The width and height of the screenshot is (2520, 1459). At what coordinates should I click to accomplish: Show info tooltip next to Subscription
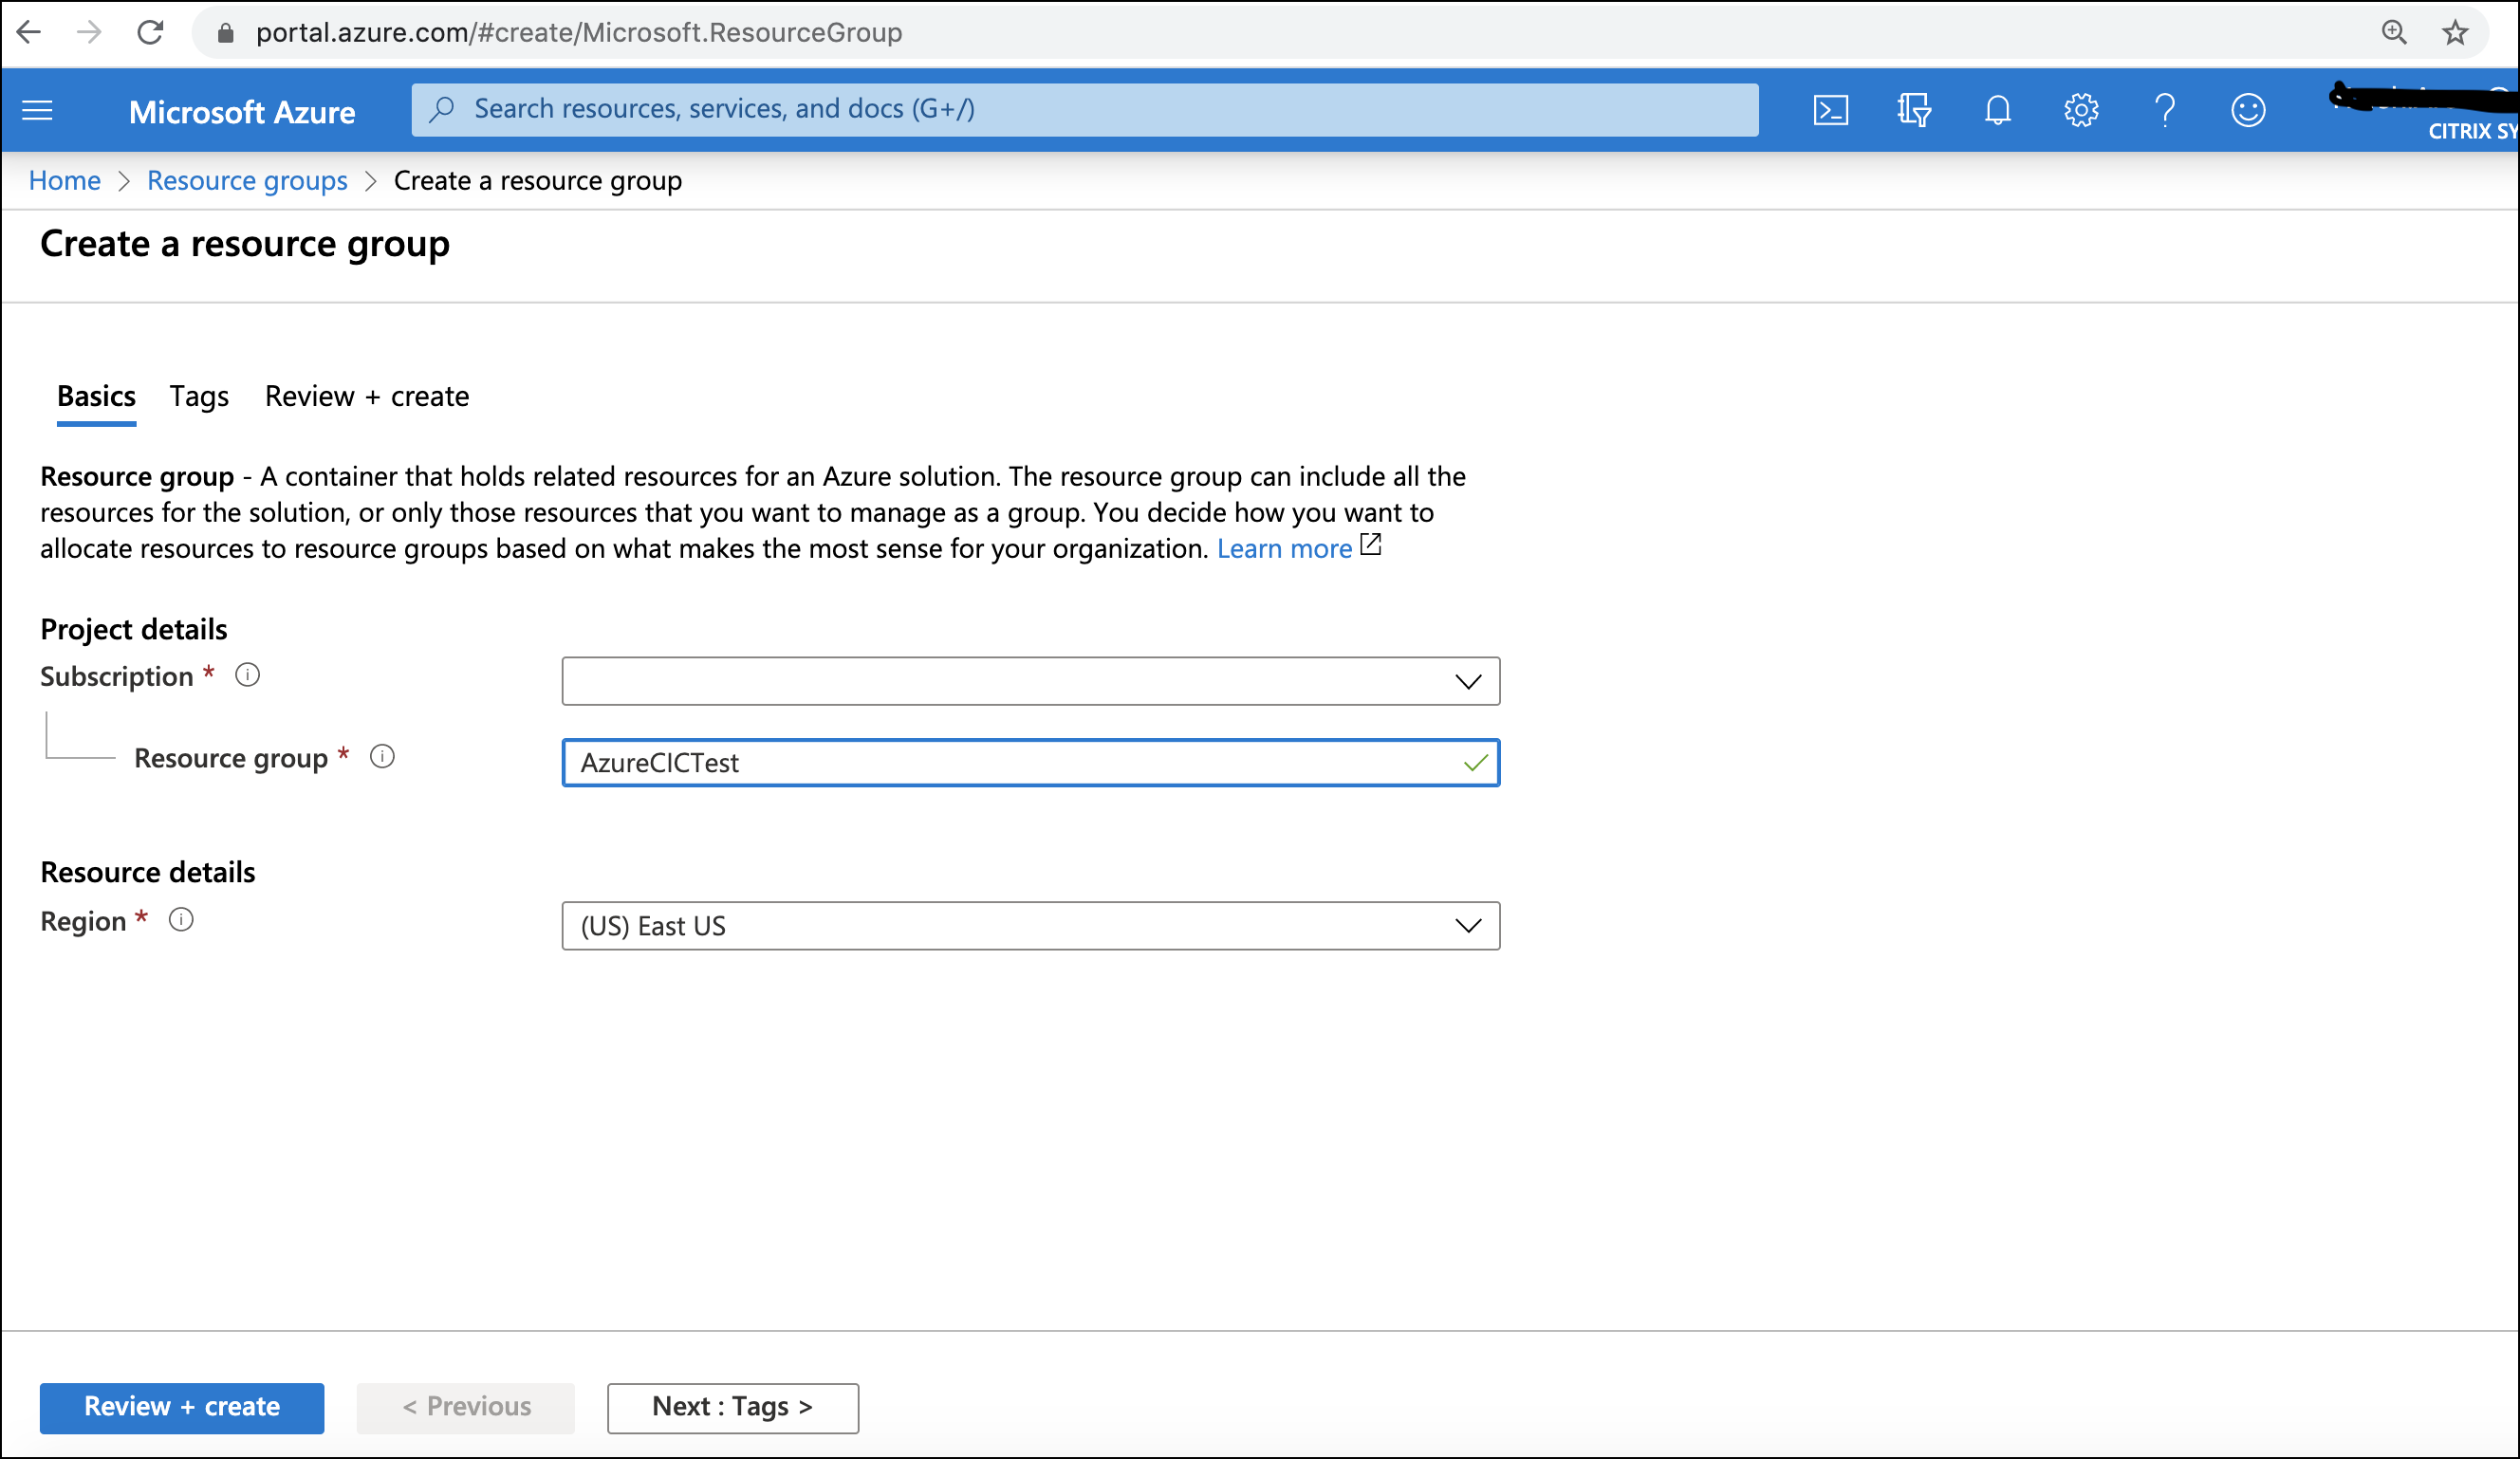[247, 675]
